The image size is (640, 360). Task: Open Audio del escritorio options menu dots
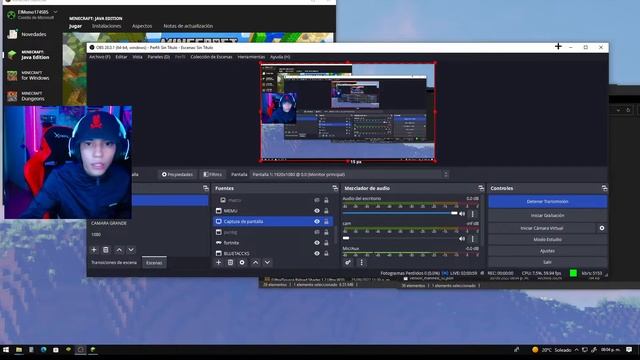473,213
